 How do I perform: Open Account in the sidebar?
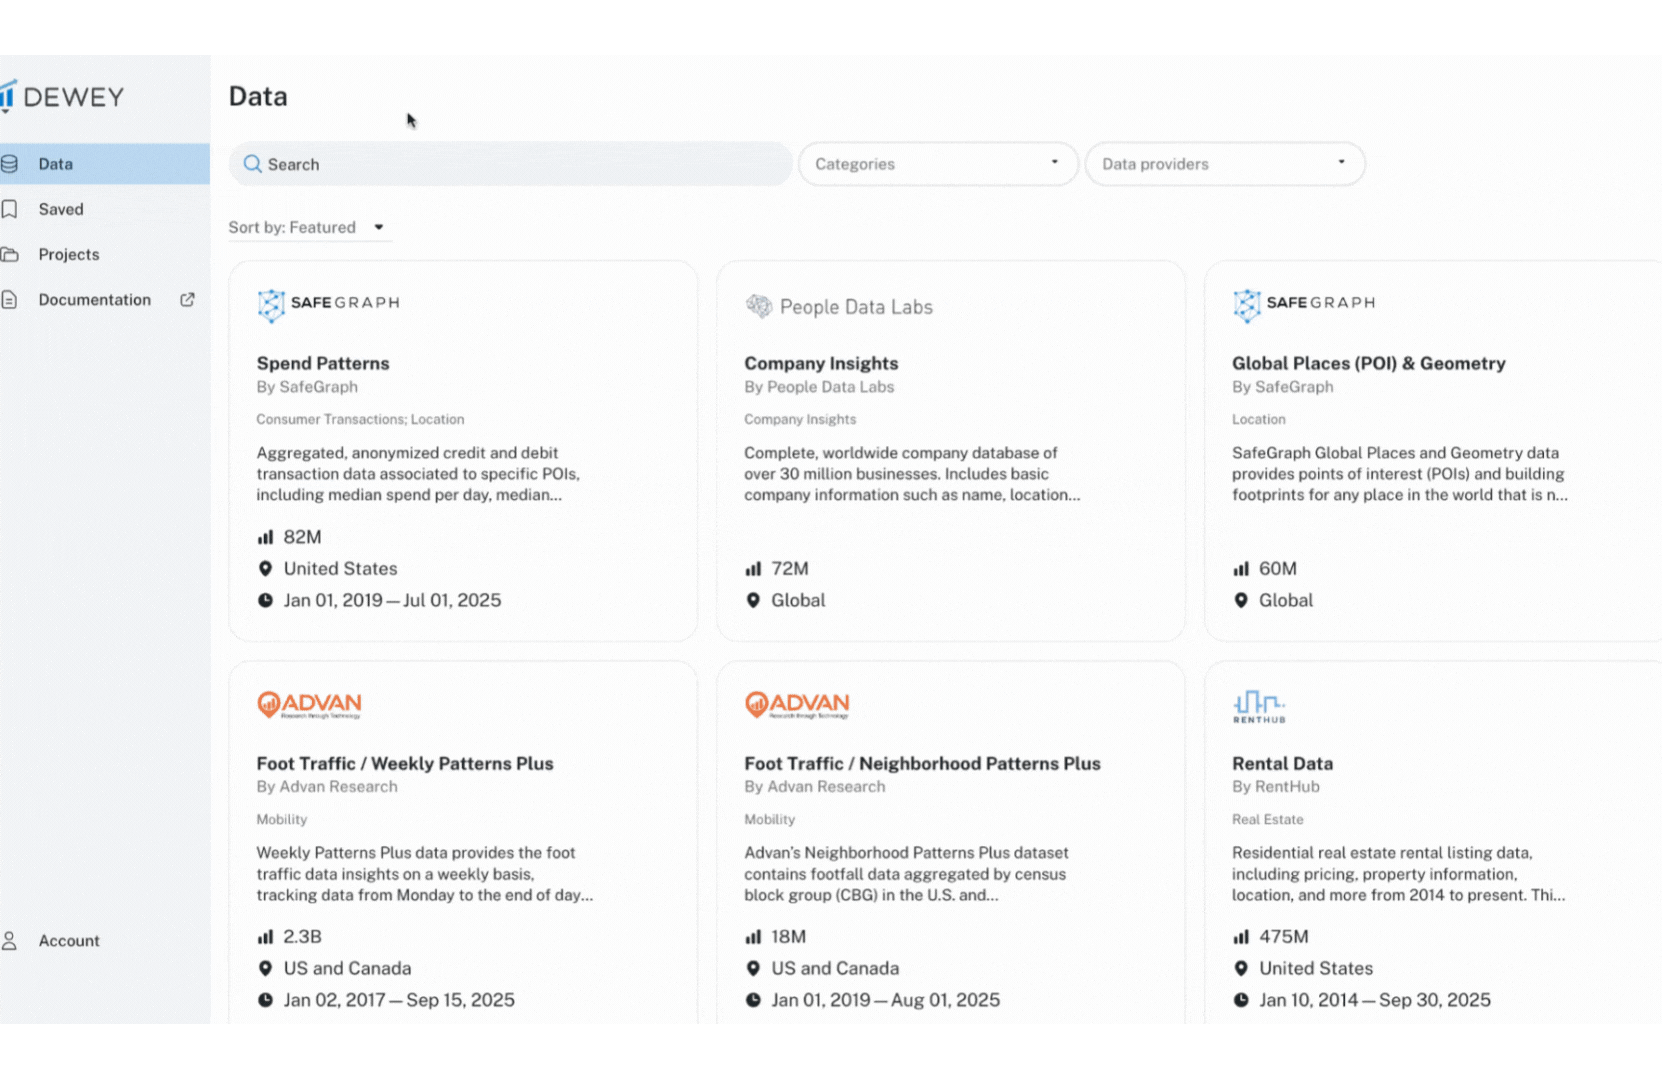pos(104,941)
